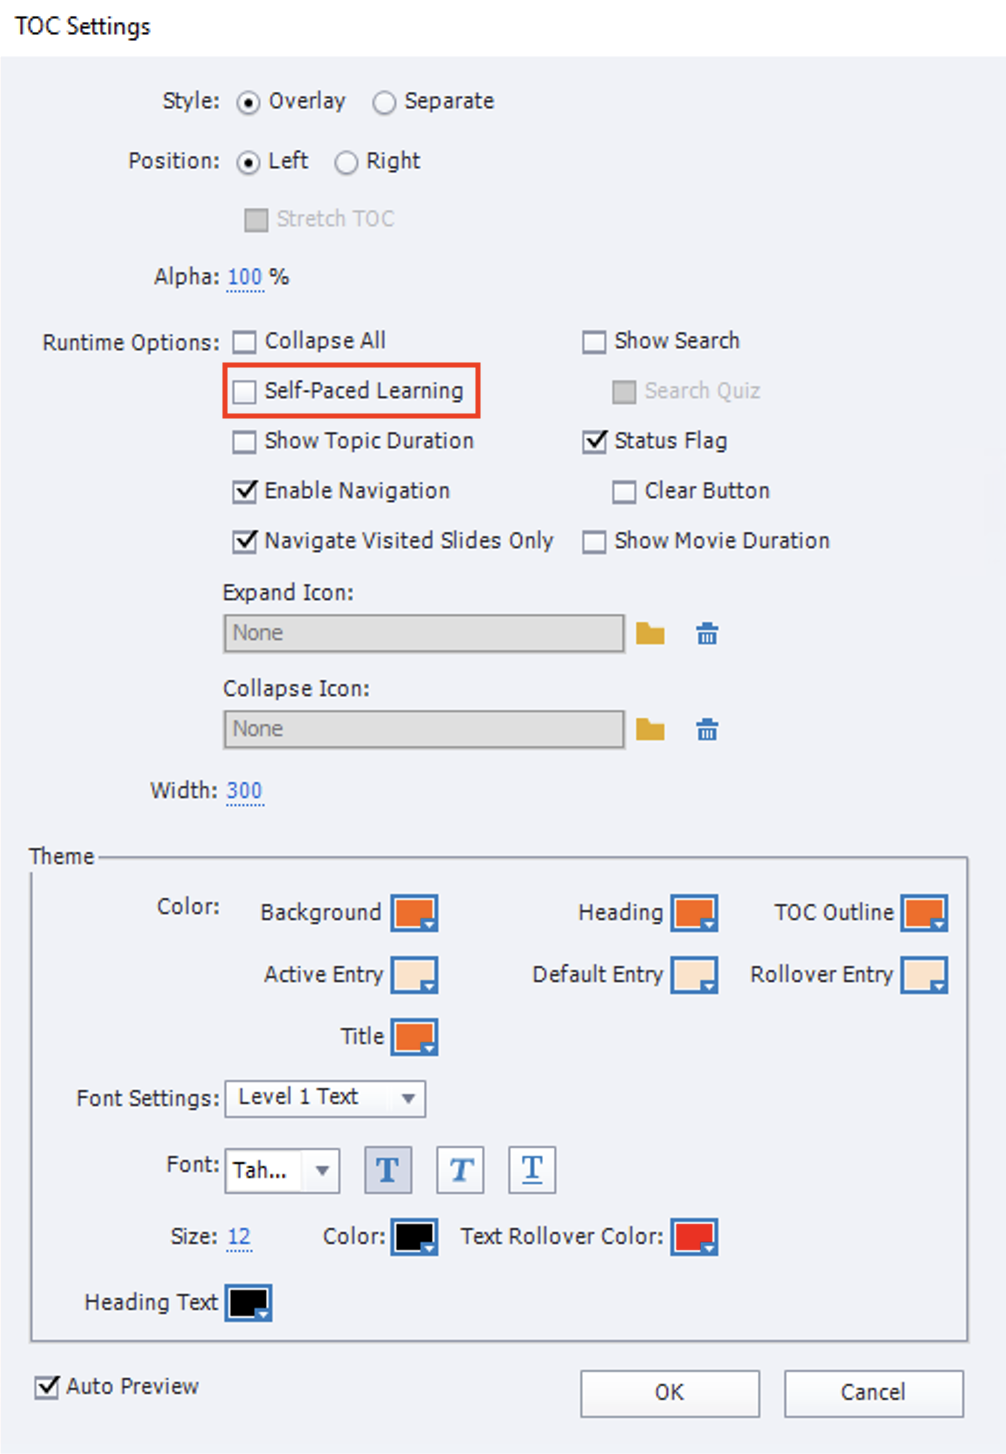Select the Separate style radio button

click(384, 102)
